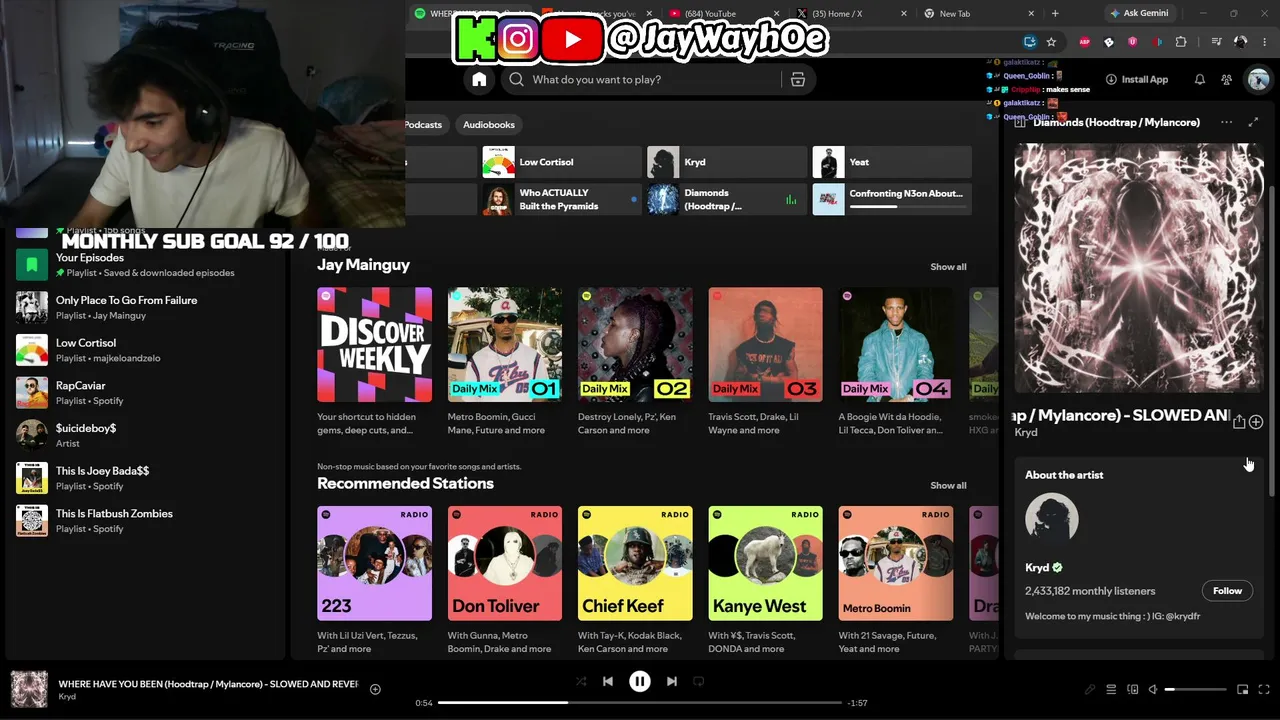Toggle shuffle in the player bar
The width and height of the screenshot is (1280, 720).
tap(581, 681)
